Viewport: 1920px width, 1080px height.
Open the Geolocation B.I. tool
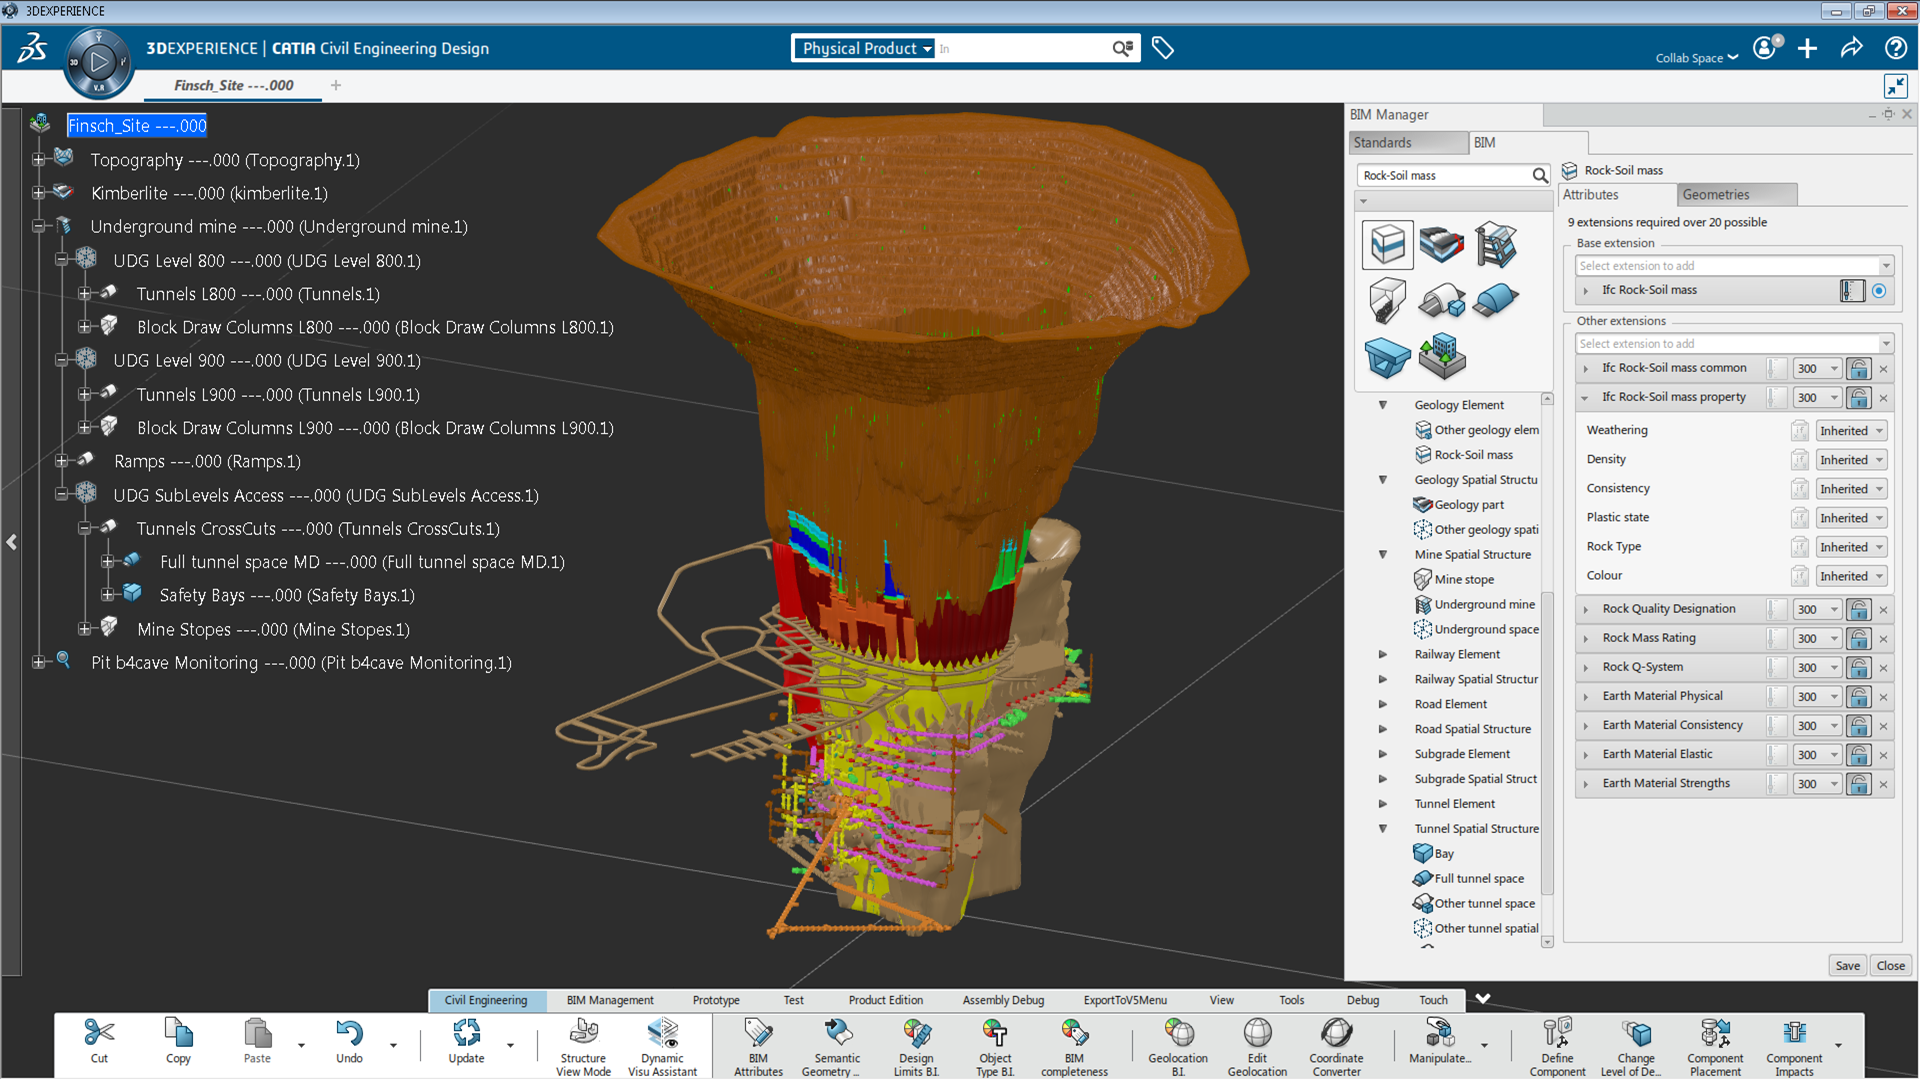(x=1178, y=1046)
